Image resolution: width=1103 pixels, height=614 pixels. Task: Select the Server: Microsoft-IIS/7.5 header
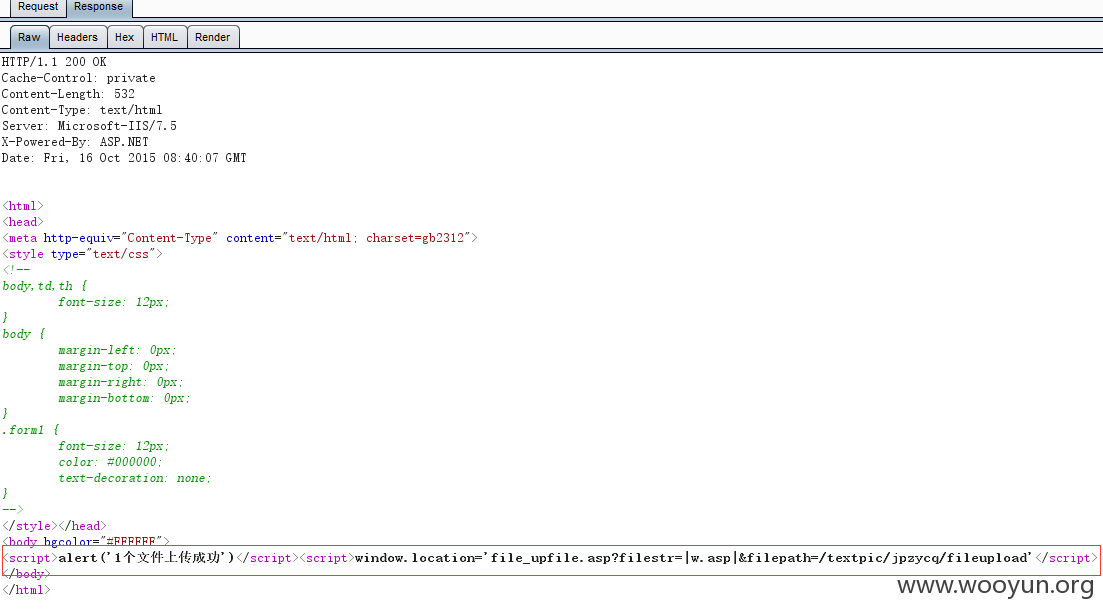[89, 126]
